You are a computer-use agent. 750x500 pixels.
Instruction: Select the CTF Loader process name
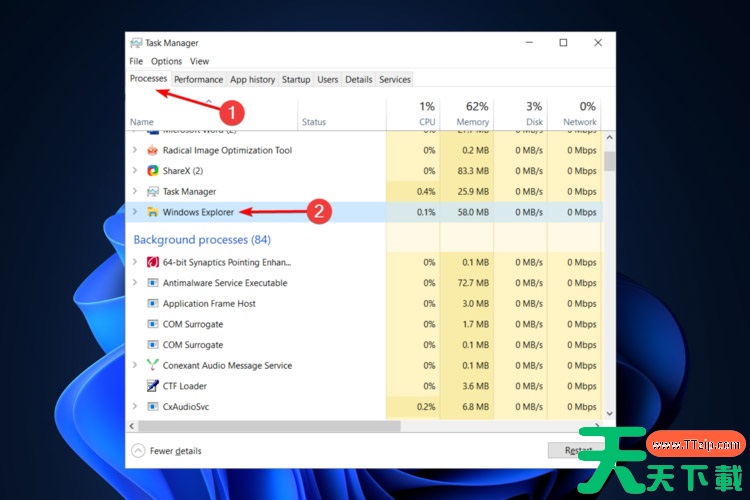pyautogui.click(x=185, y=386)
